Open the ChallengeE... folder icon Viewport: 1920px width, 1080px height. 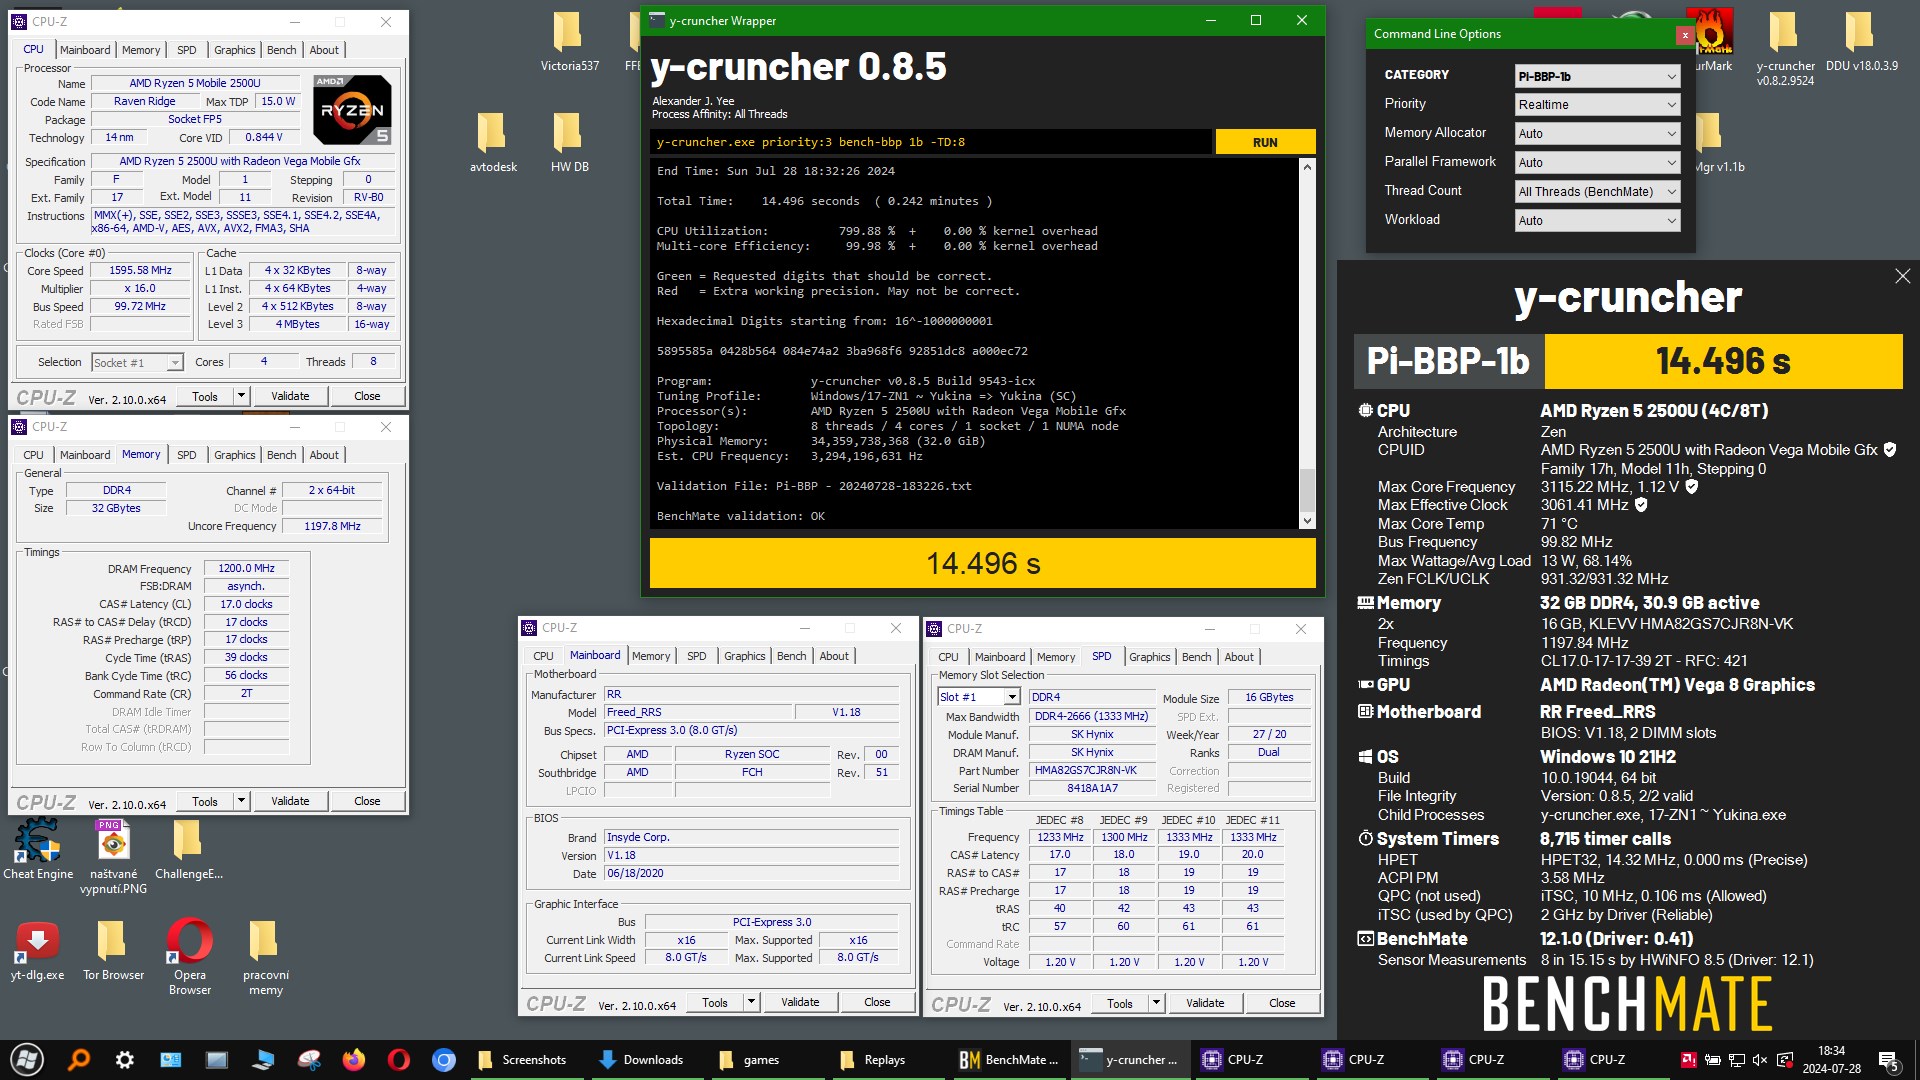point(188,850)
